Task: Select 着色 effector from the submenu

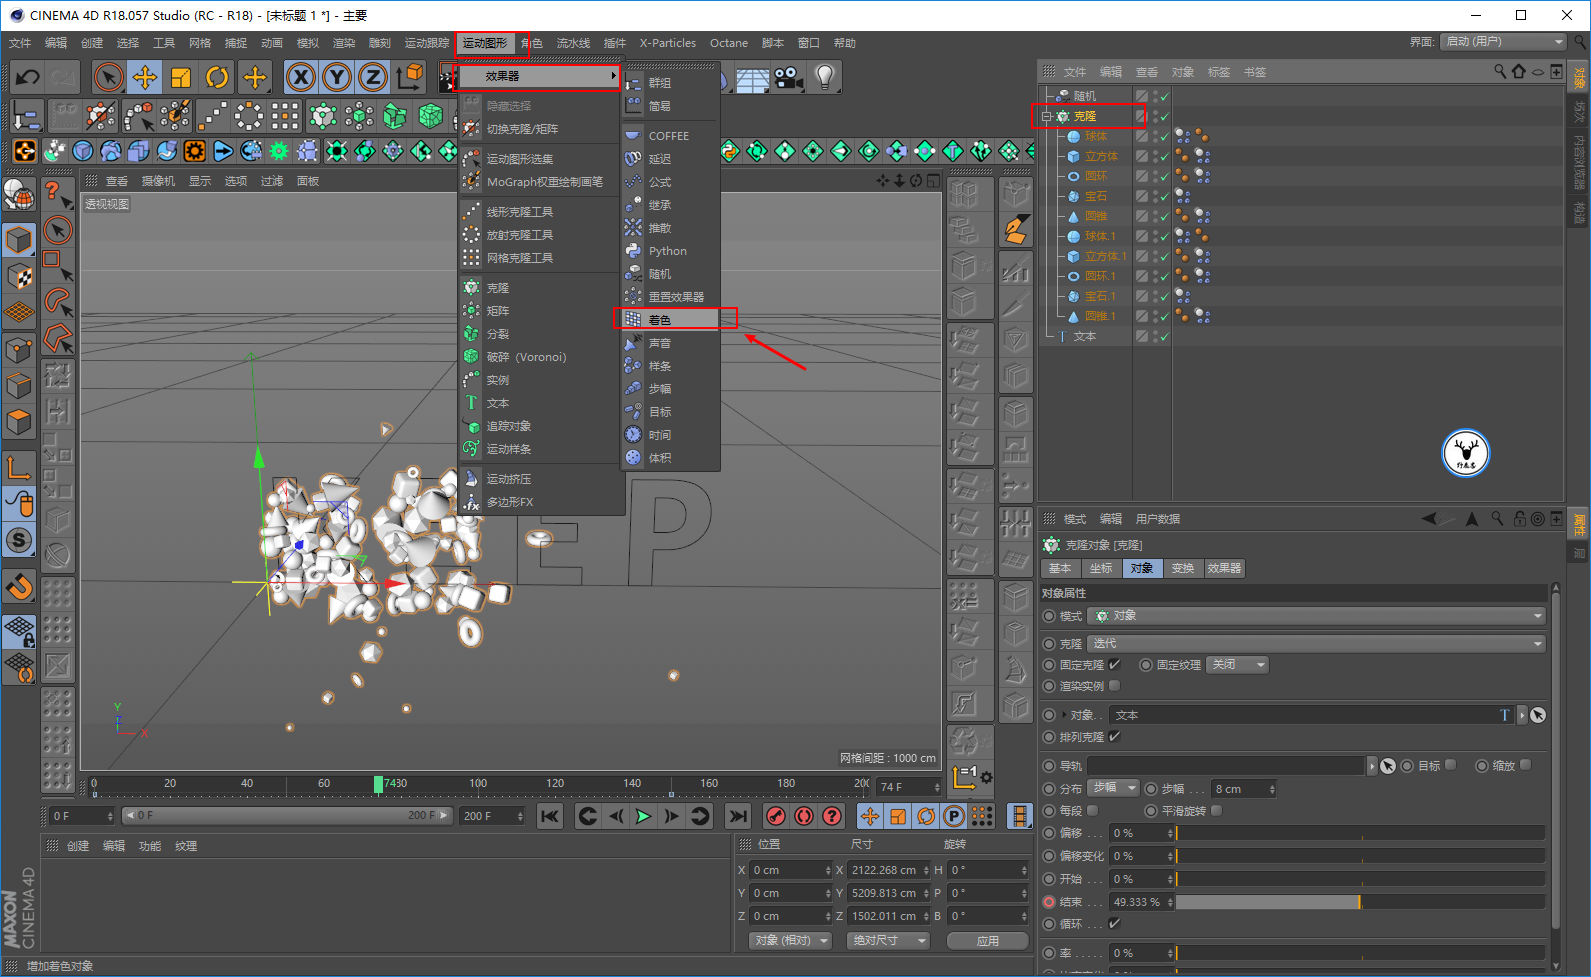Action: click(x=660, y=320)
